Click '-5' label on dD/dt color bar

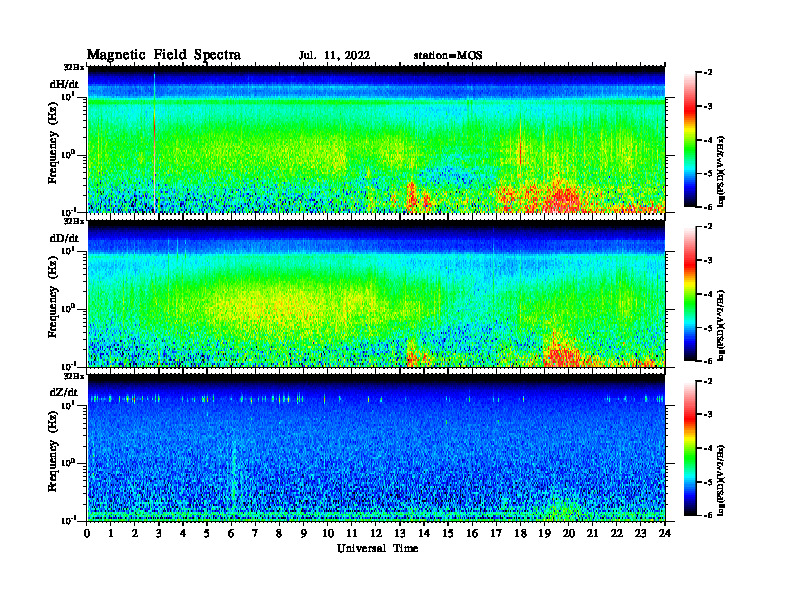click(708, 328)
